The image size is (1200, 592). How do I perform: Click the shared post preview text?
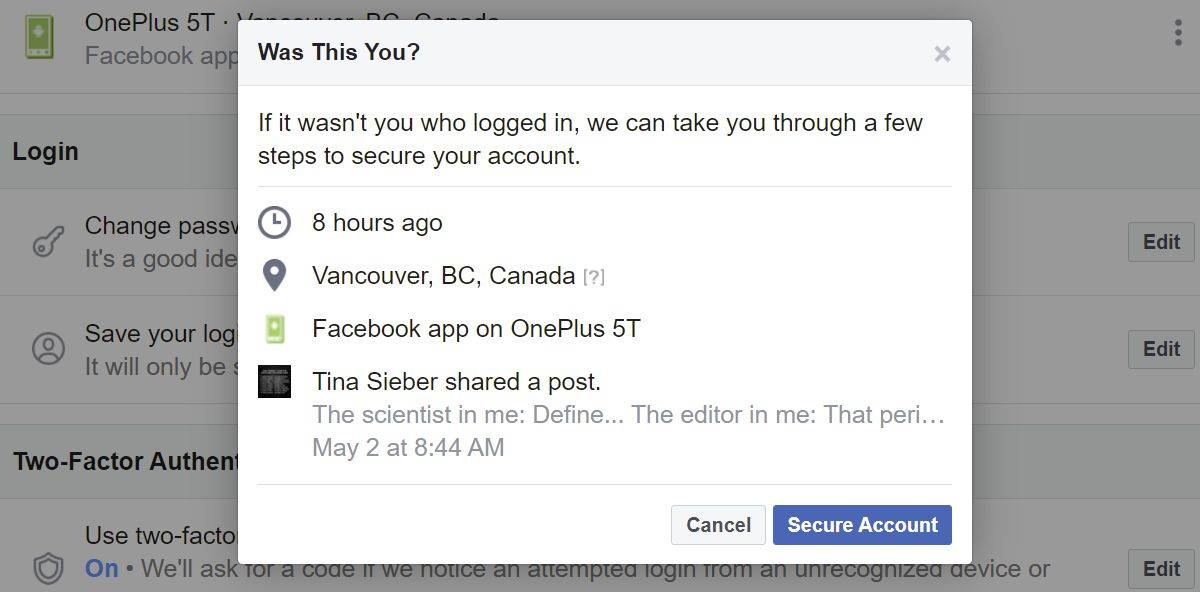coord(628,414)
